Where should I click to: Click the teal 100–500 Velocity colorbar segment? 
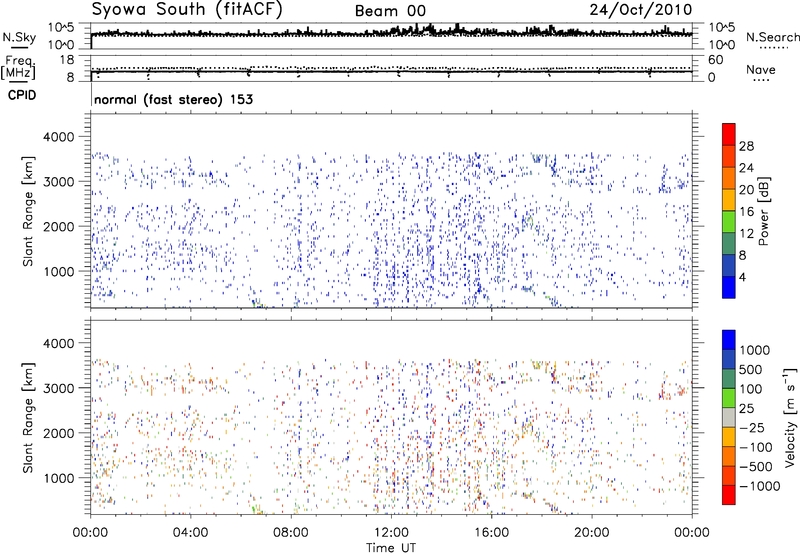click(729, 379)
